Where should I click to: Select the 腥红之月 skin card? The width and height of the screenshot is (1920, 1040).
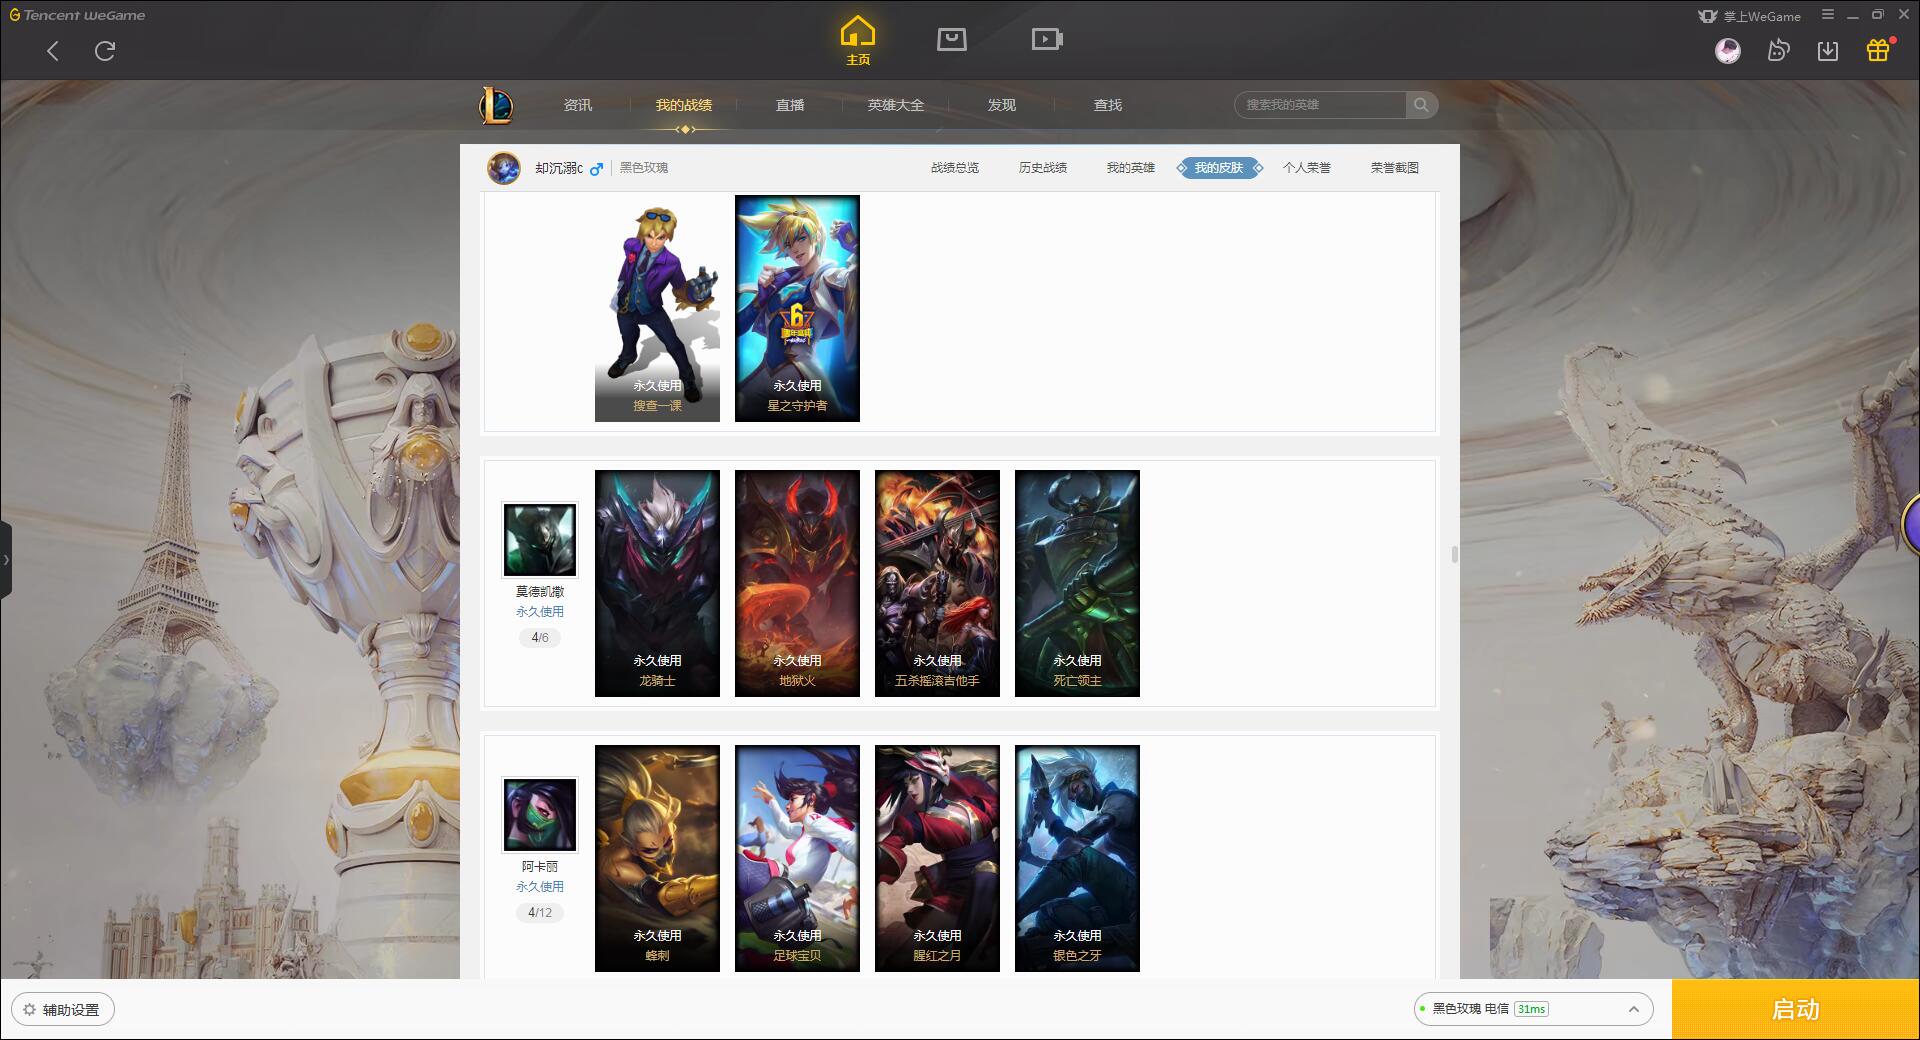pyautogui.click(x=937, y=858)
